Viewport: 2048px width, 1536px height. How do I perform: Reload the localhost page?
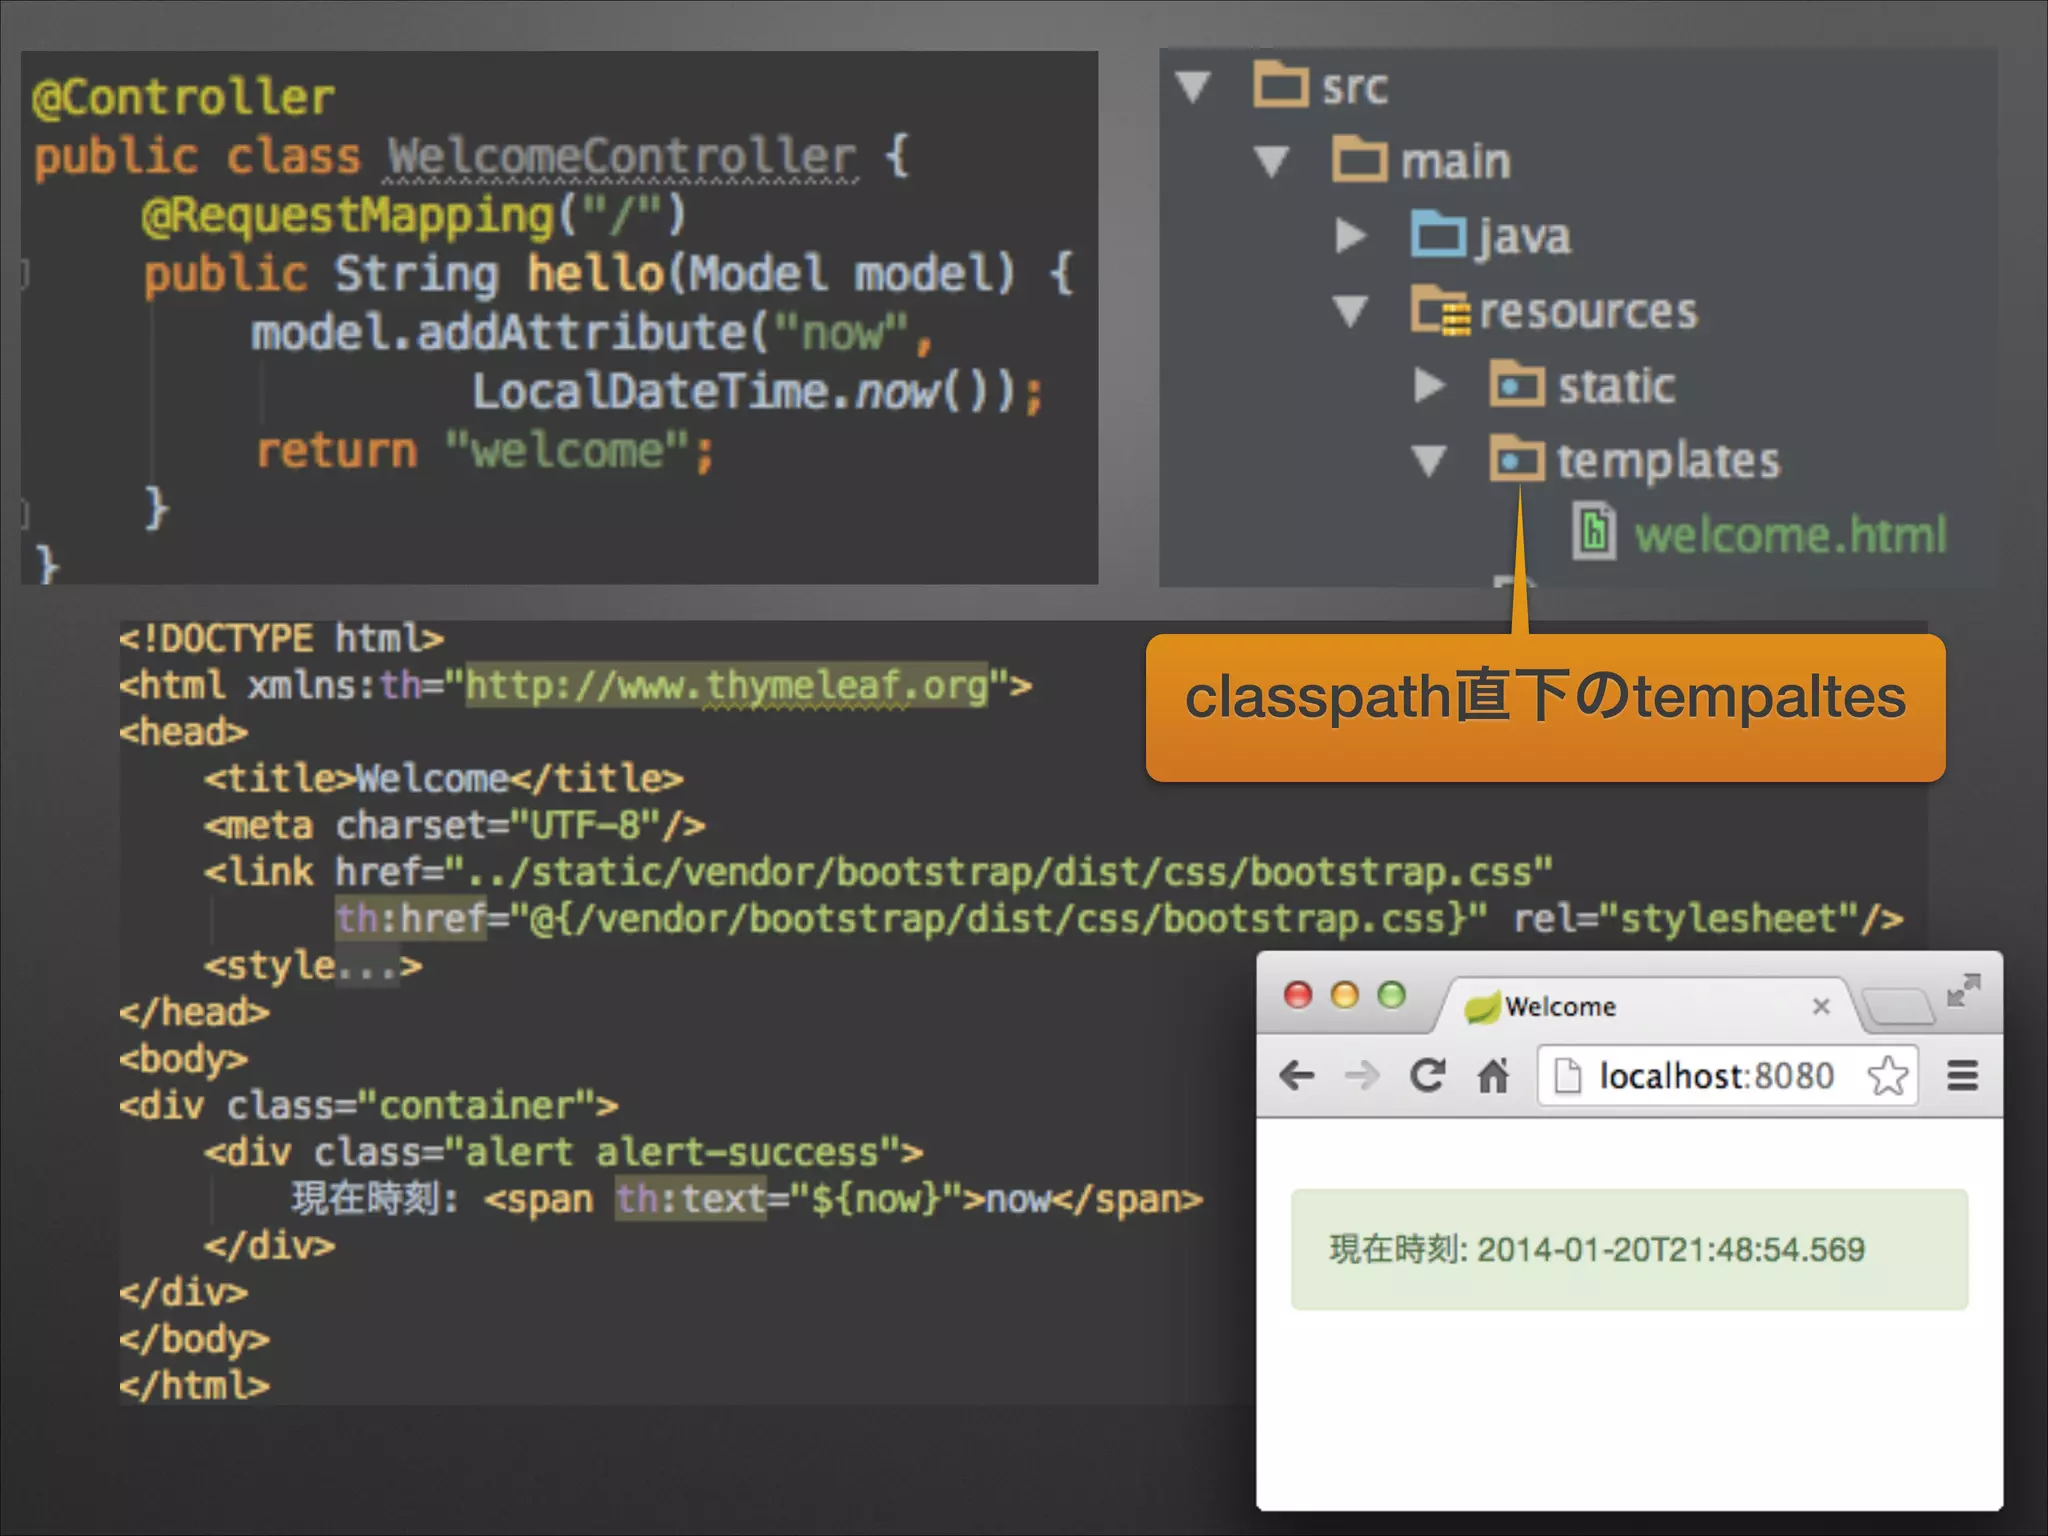(x=1427, y=1075)
